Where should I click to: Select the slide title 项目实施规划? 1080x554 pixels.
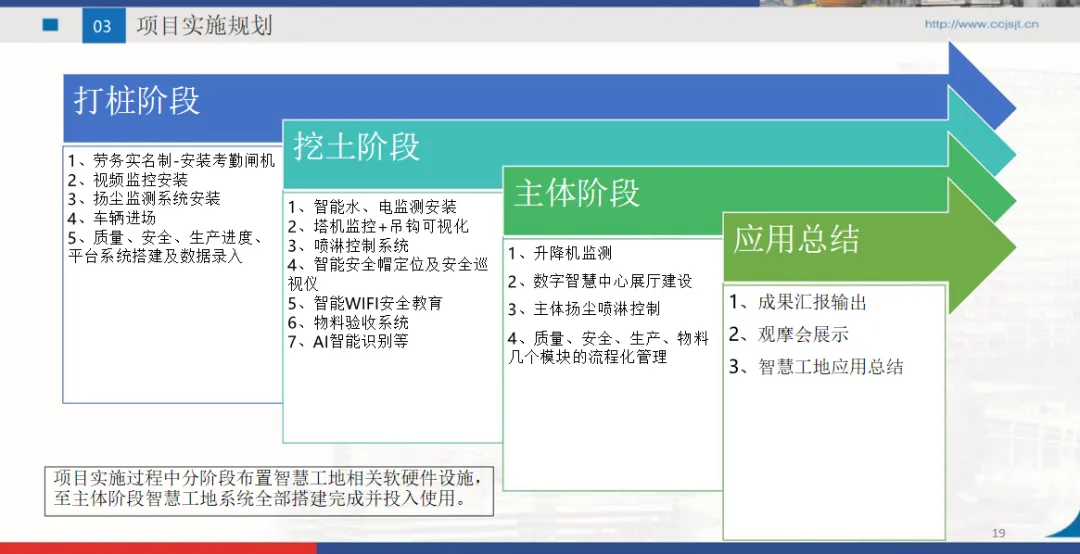tap(205, 26)
